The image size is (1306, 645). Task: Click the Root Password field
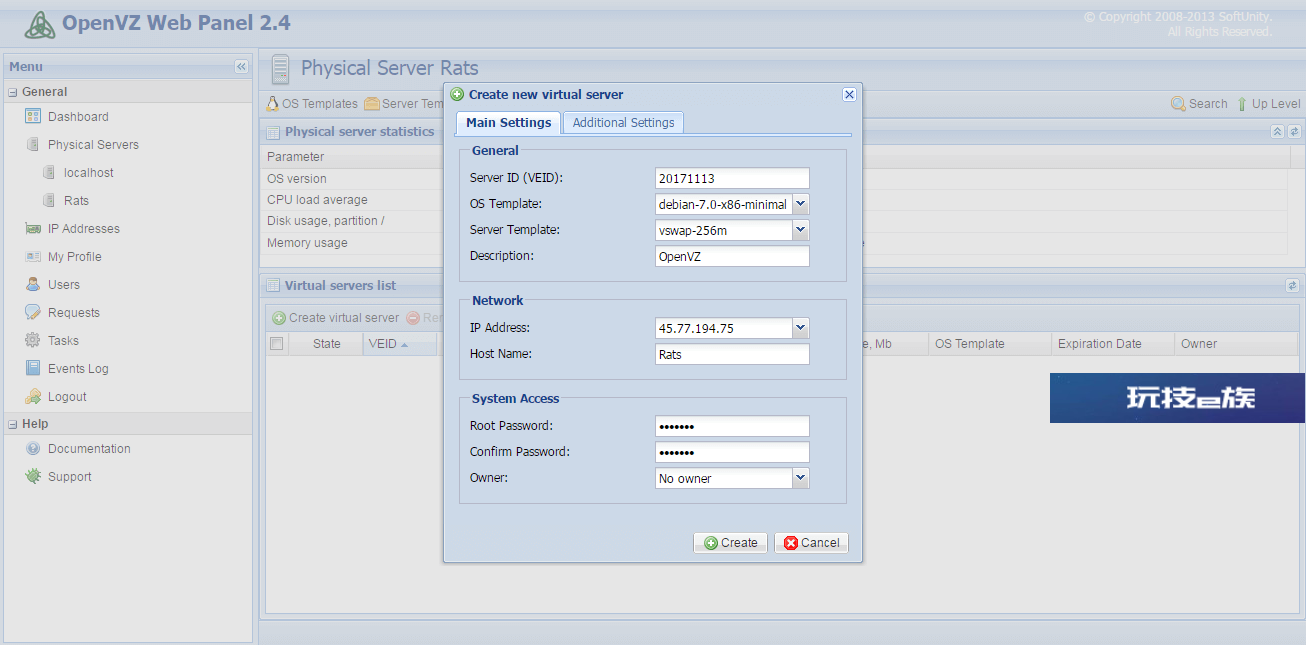732,426
